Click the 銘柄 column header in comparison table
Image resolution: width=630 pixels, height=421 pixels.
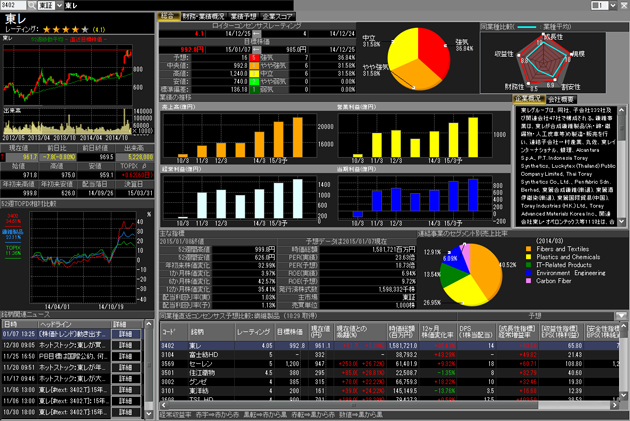pyautogui.click(x=211, y=332)
